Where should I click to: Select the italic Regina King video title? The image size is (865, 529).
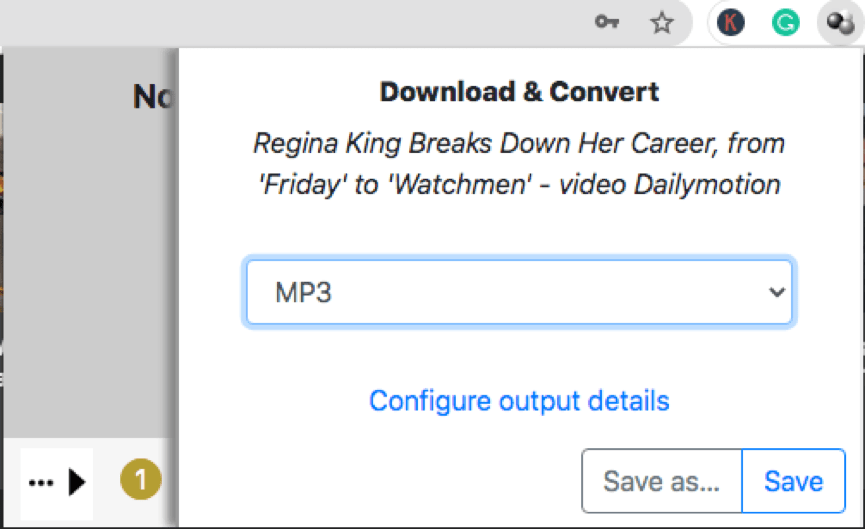[519, 143]
